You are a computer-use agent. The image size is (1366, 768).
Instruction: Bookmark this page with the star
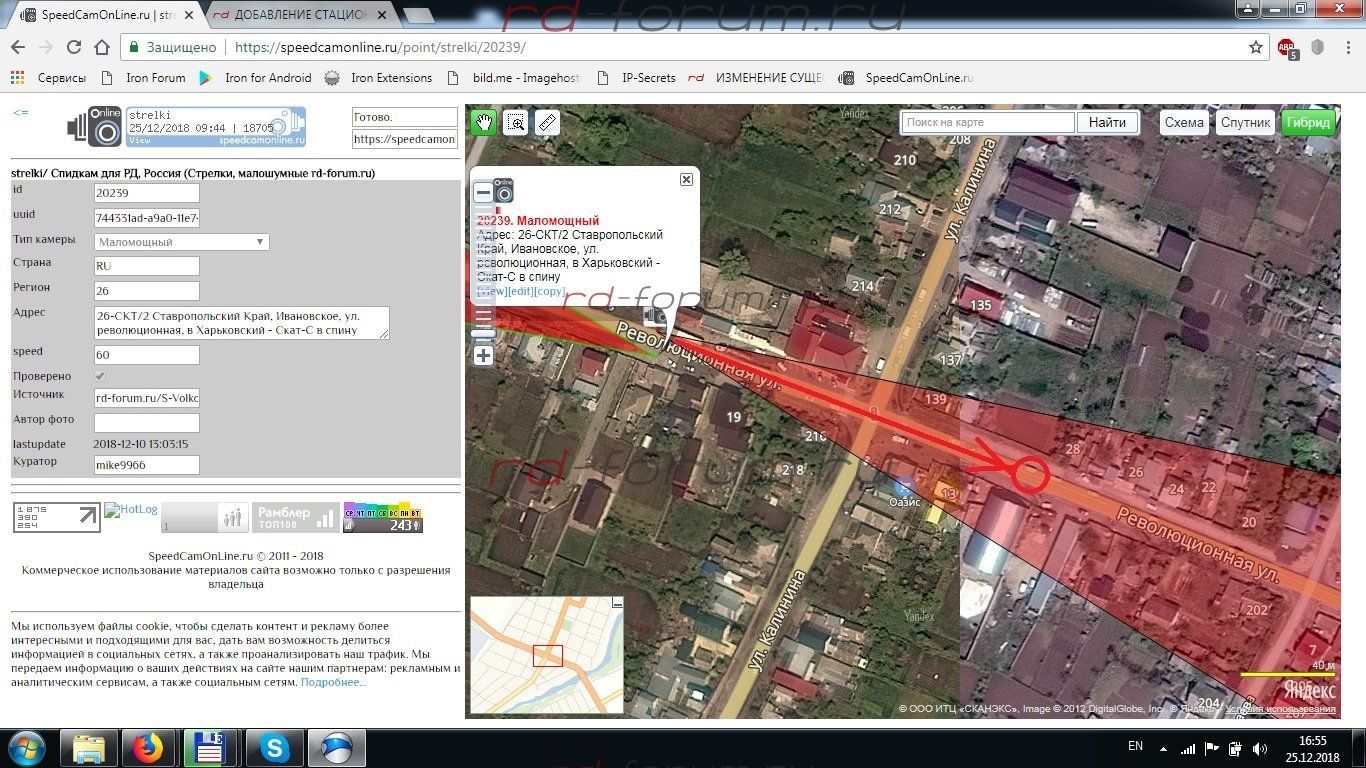pyautogui.click(x=1256, y=47)
